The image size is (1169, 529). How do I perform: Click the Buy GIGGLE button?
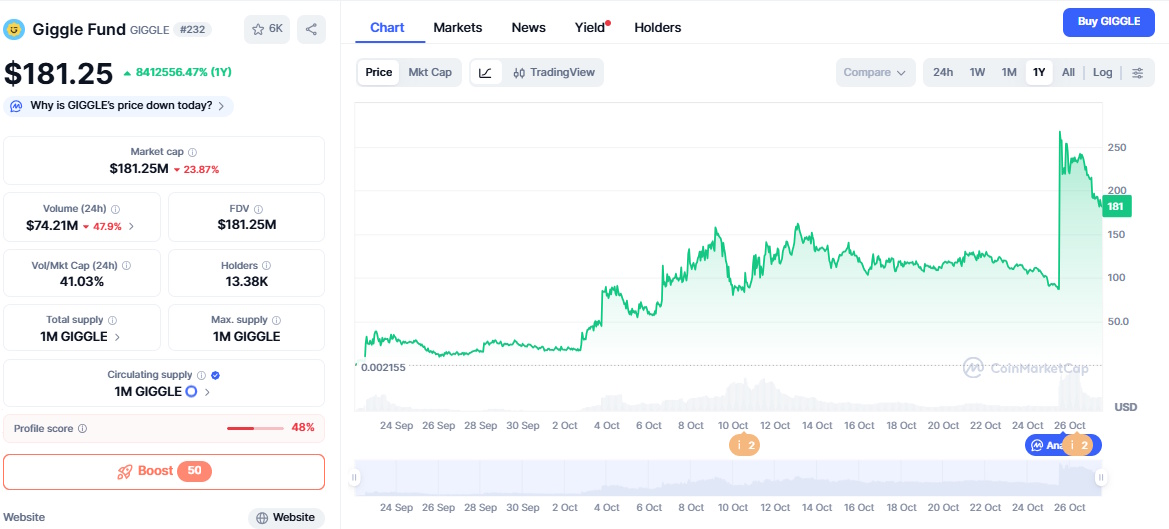pyautogui.click(x=1108, y=22)
